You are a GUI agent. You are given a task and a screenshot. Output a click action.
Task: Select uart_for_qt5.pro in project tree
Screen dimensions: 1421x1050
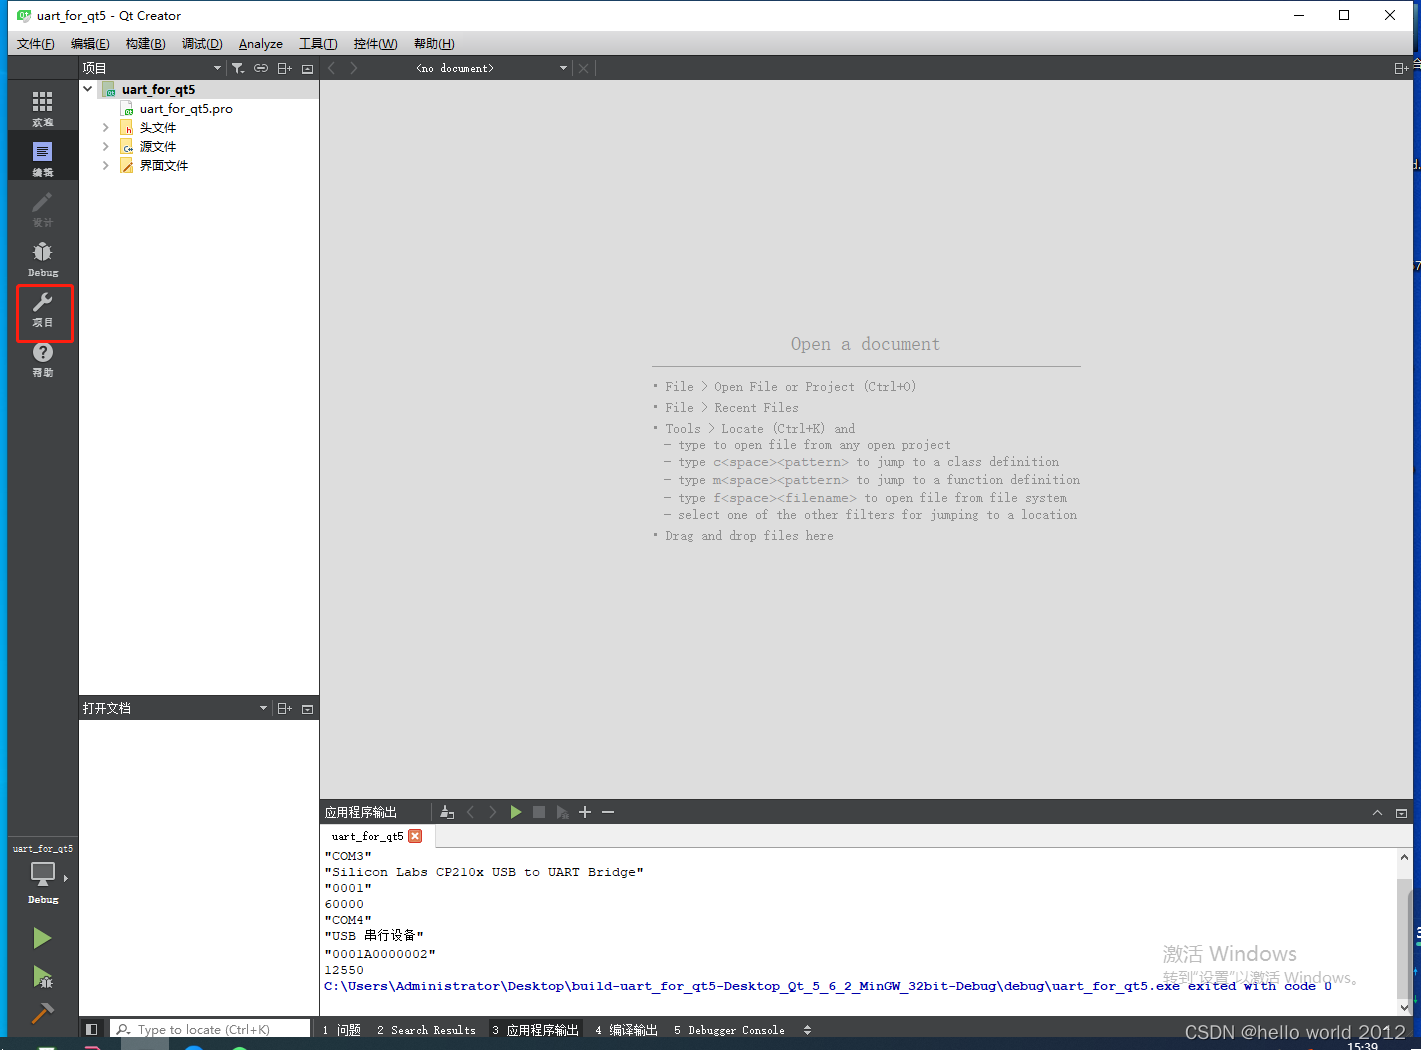click(x=186, y=108)
